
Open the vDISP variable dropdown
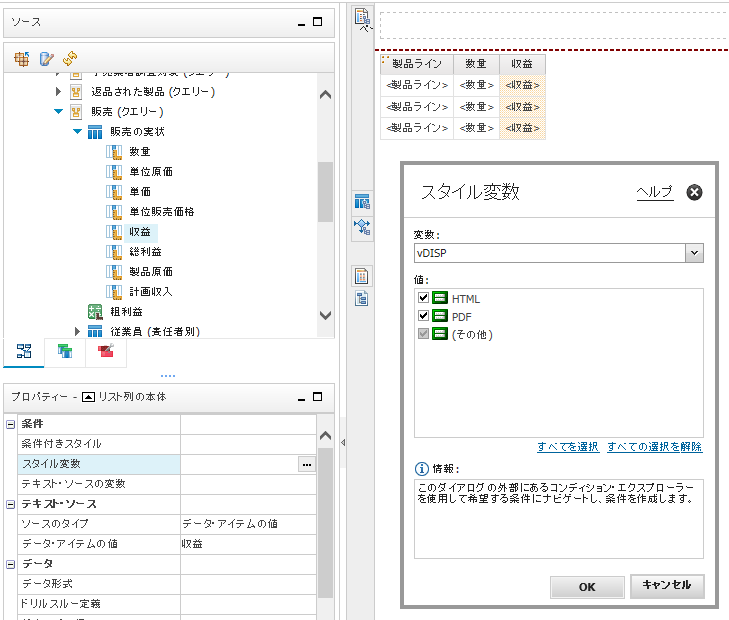695,253
